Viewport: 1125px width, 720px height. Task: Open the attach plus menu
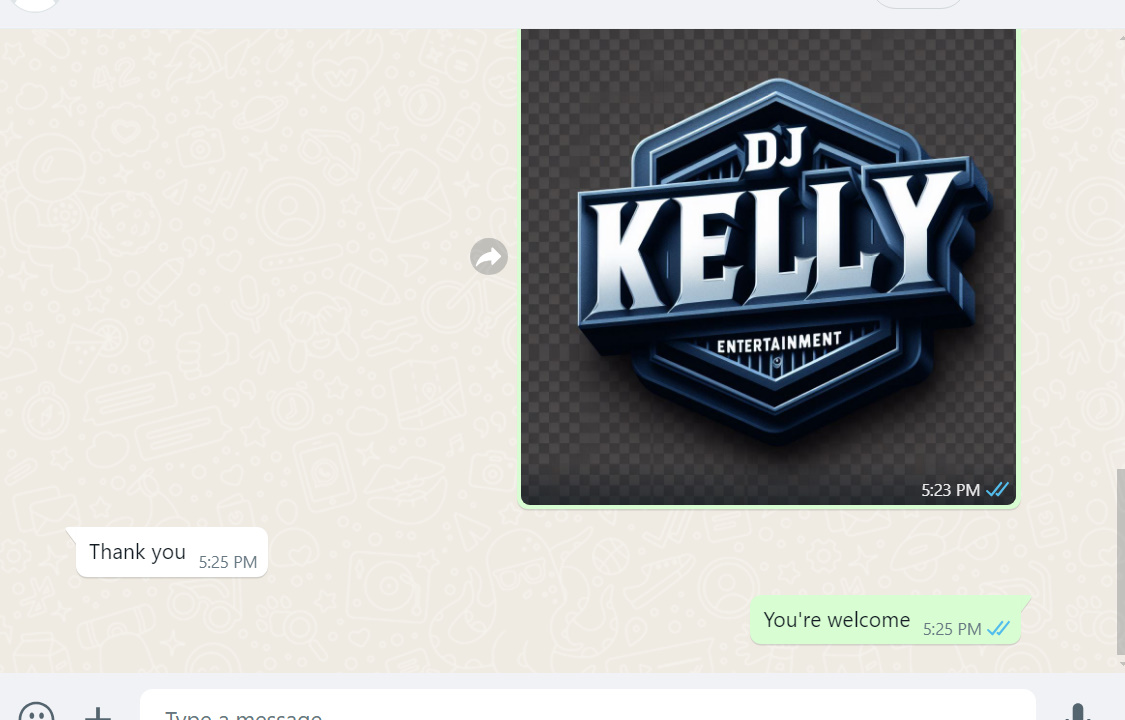point(98,714)
